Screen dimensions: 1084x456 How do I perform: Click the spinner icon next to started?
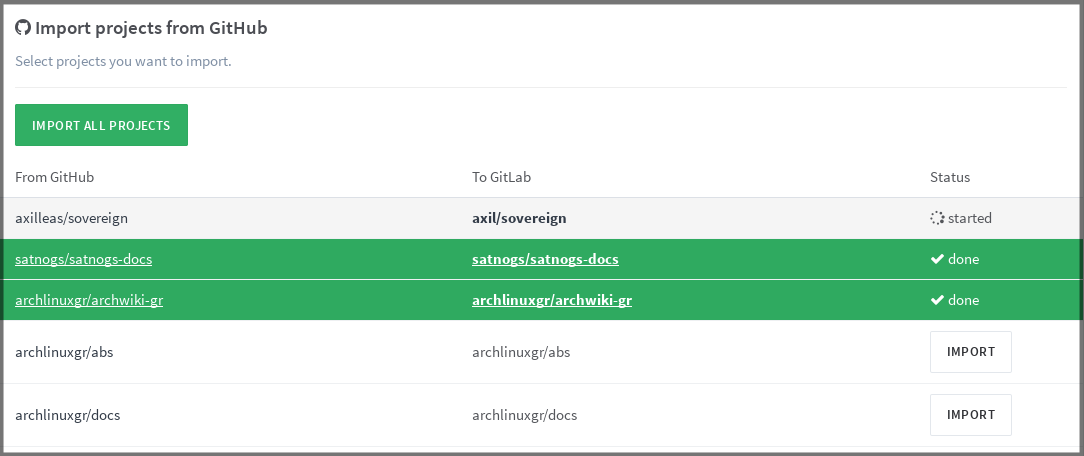coord(937,218)
